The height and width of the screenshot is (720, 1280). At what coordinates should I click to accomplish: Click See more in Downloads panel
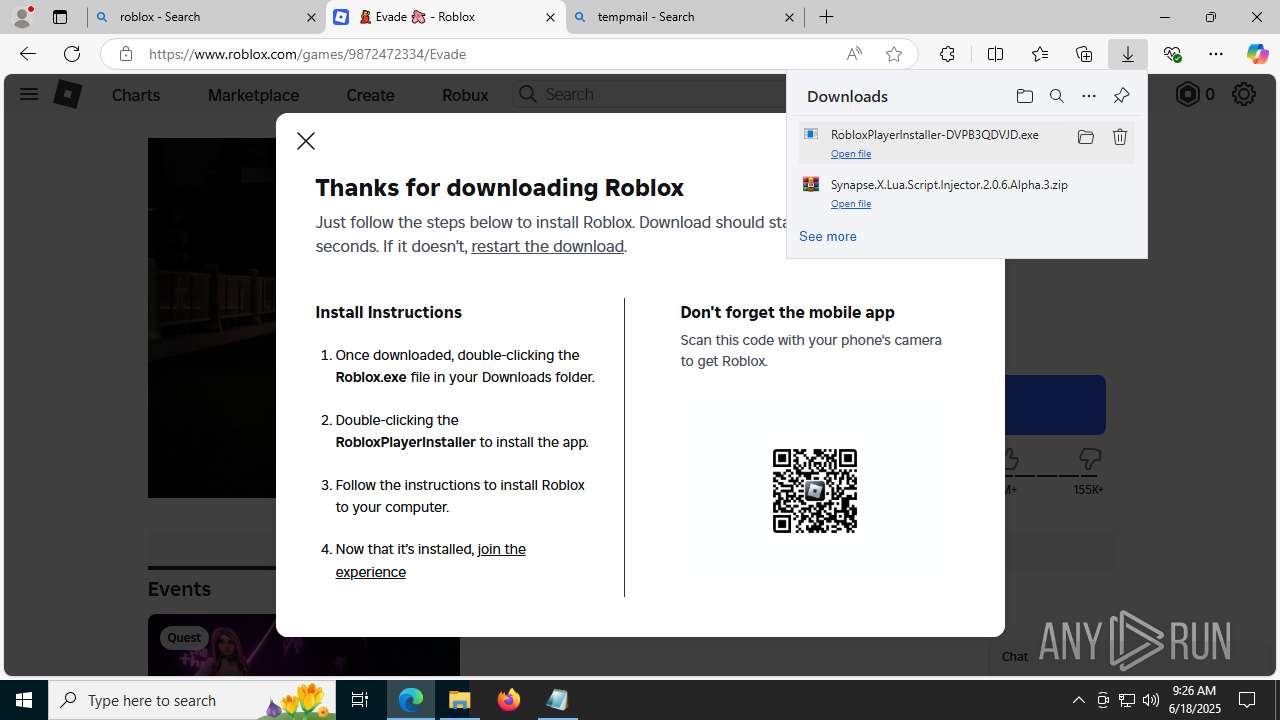click(x=827, y=236)
